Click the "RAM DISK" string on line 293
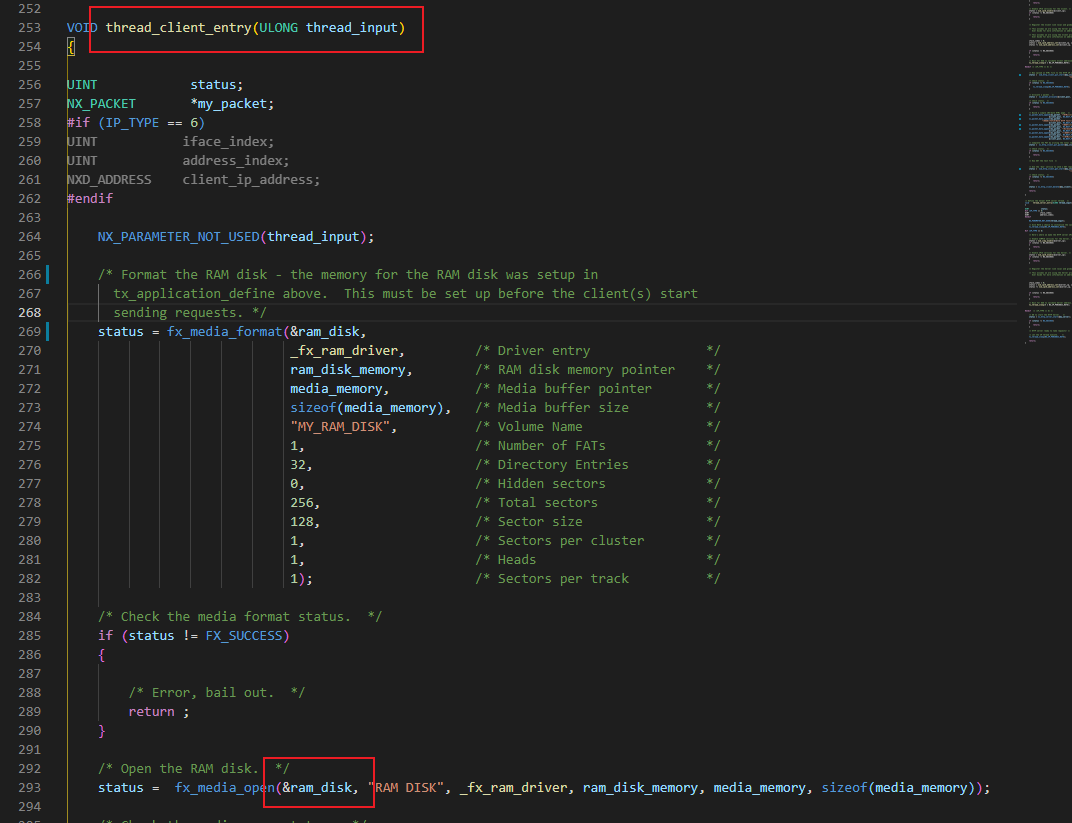Image resolution: width=1072 pixels, height=823 pixels. (405, 787)
